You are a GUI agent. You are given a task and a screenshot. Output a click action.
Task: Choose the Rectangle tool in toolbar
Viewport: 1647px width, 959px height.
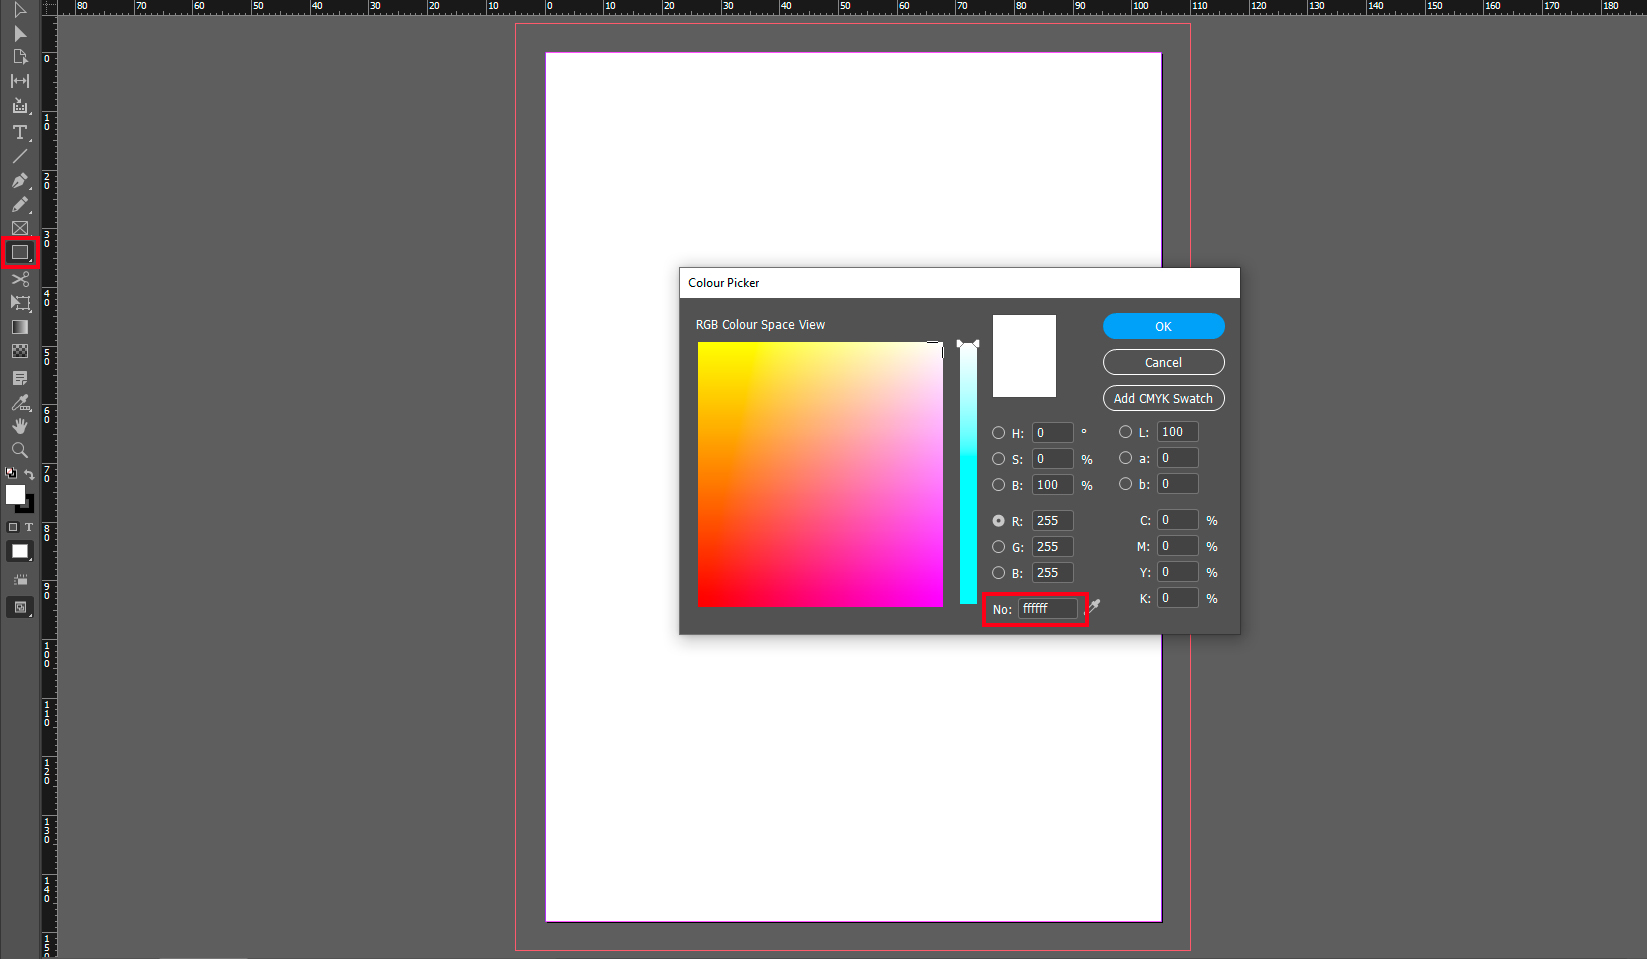pyautogui.click(x=20, y=253)
